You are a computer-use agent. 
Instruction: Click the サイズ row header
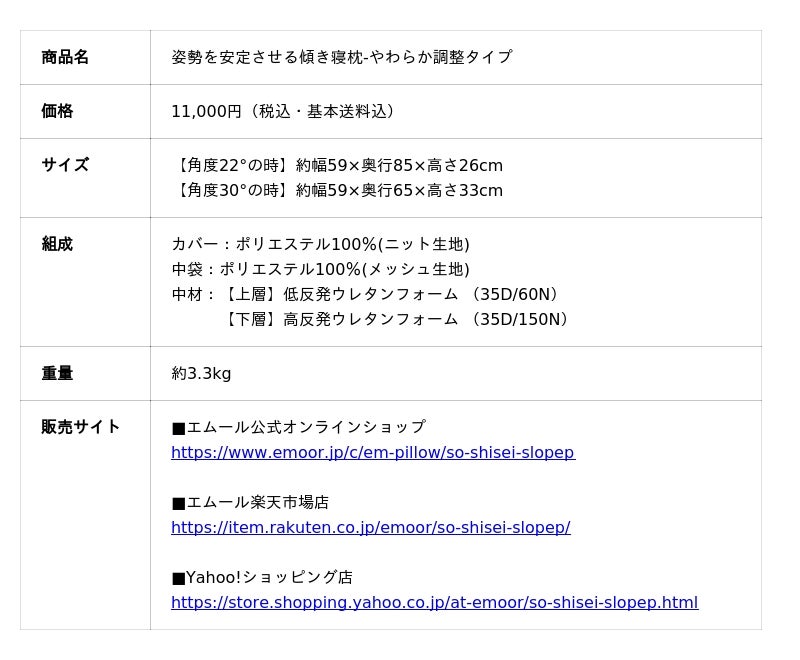65,166
